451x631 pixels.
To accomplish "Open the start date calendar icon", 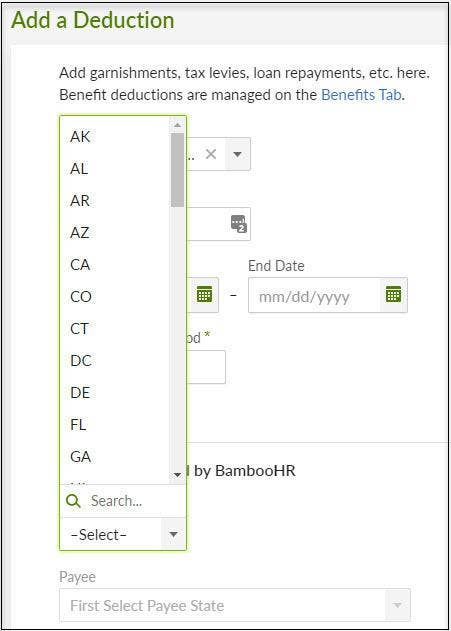I will click(204, 295).
